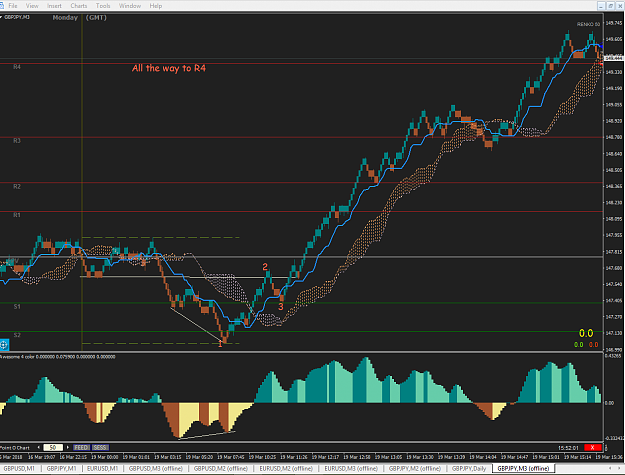Select the GBPJPY,M3 (offline) active tab
The height and width of the screenshot is (475, 625).
pos(523,469)
